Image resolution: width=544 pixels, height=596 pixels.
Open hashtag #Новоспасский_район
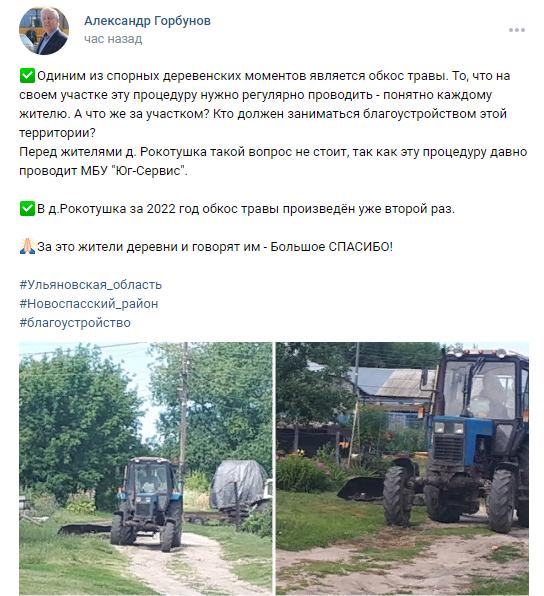(x=89, y=304)
